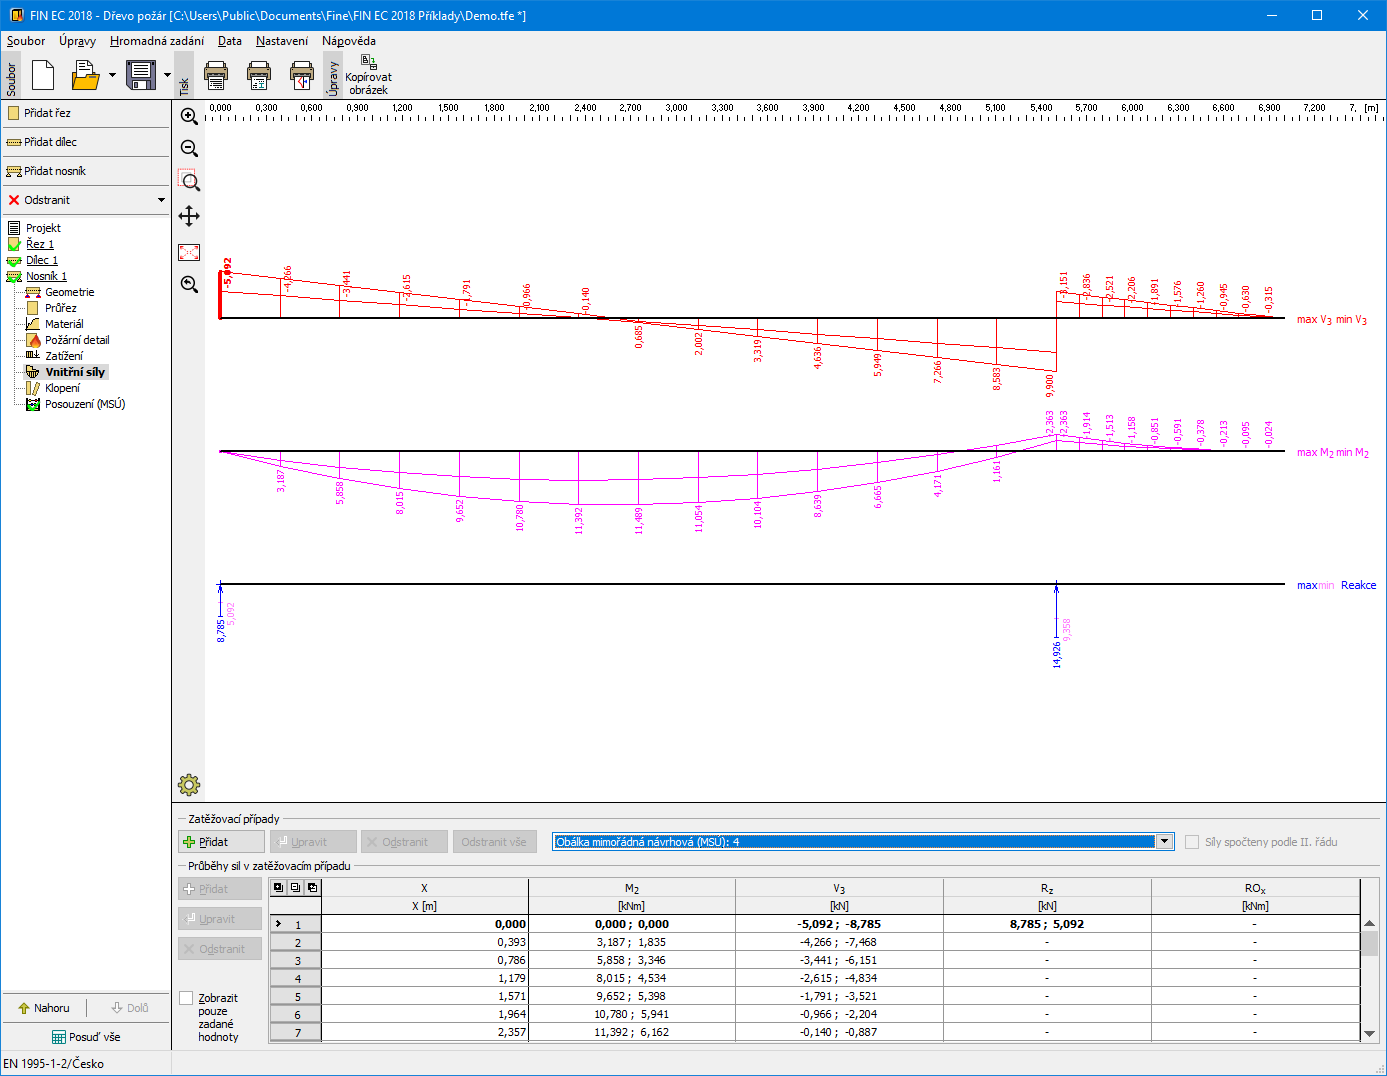Click Reakce diagram label
The width and height of the screenshot is (1387, 1076).
coord(1358,585)
